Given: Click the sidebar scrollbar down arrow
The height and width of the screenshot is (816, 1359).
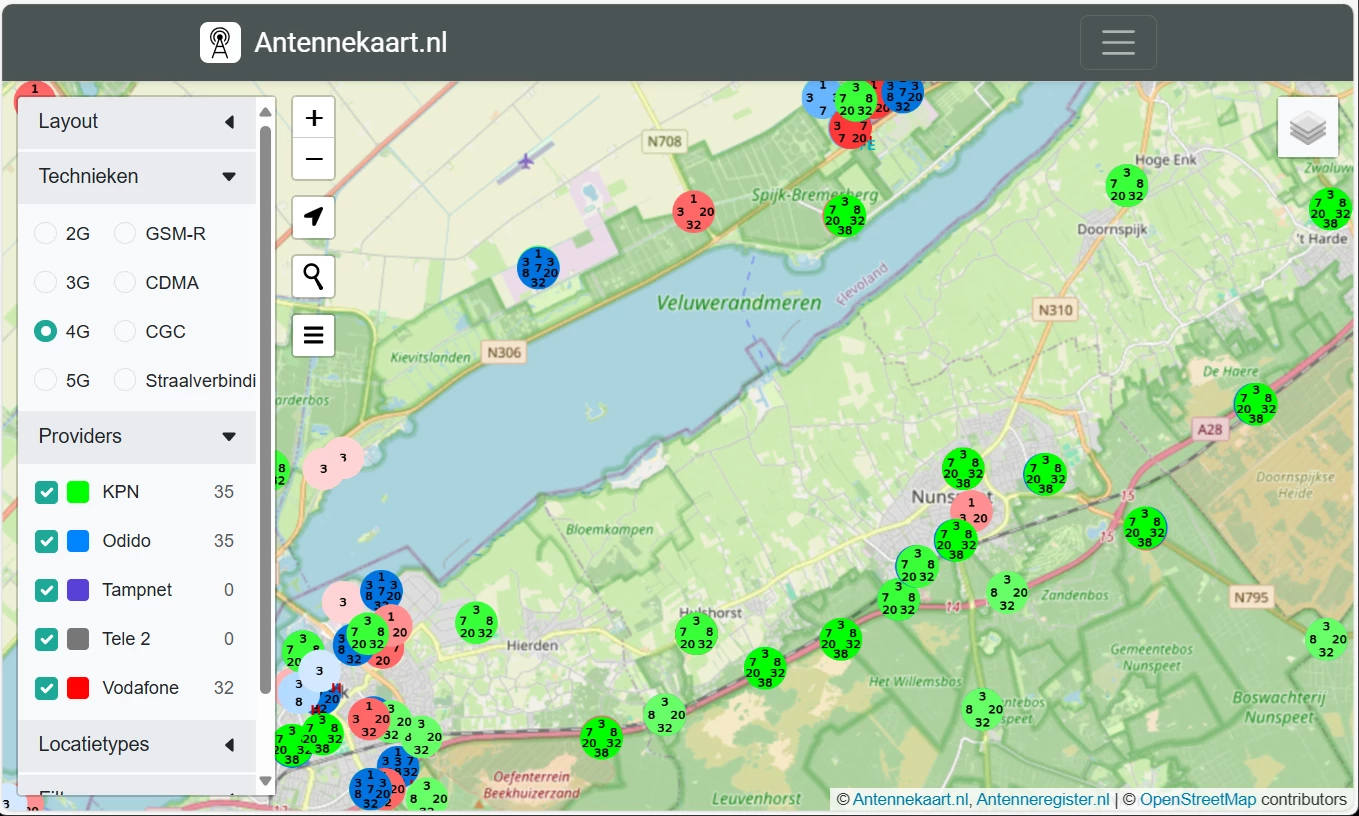Looking at the screenshot, I should click(266, 781).
